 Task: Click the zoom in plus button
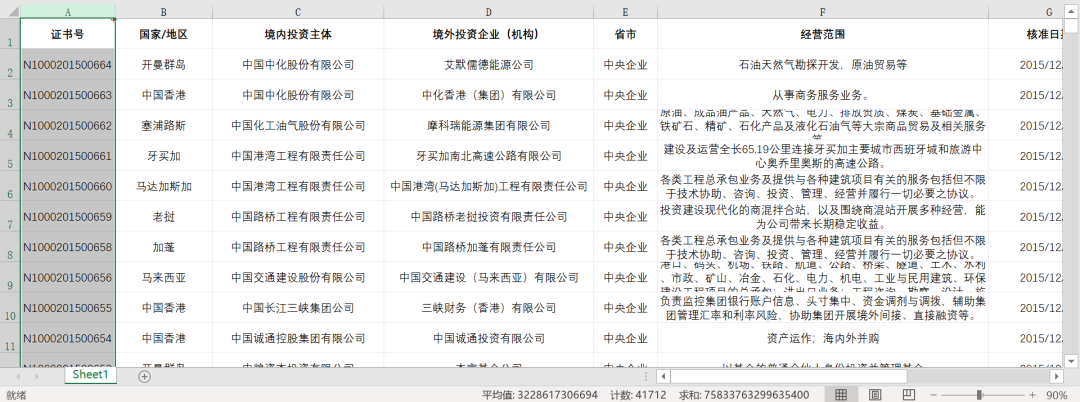1032,395
